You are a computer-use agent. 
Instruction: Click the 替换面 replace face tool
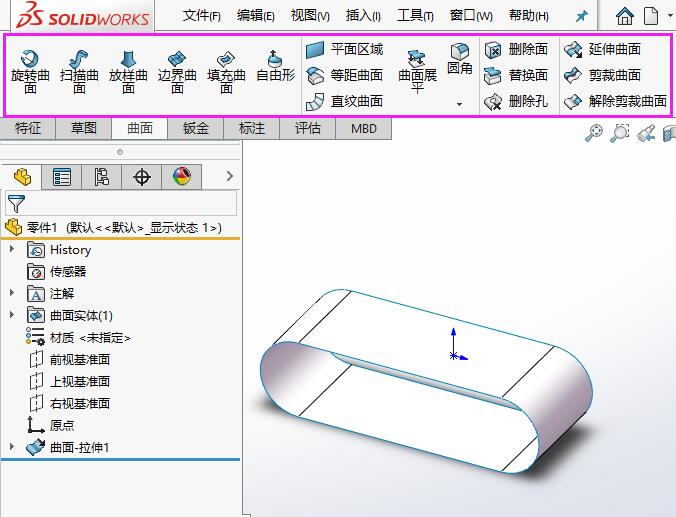click(516, 75)
